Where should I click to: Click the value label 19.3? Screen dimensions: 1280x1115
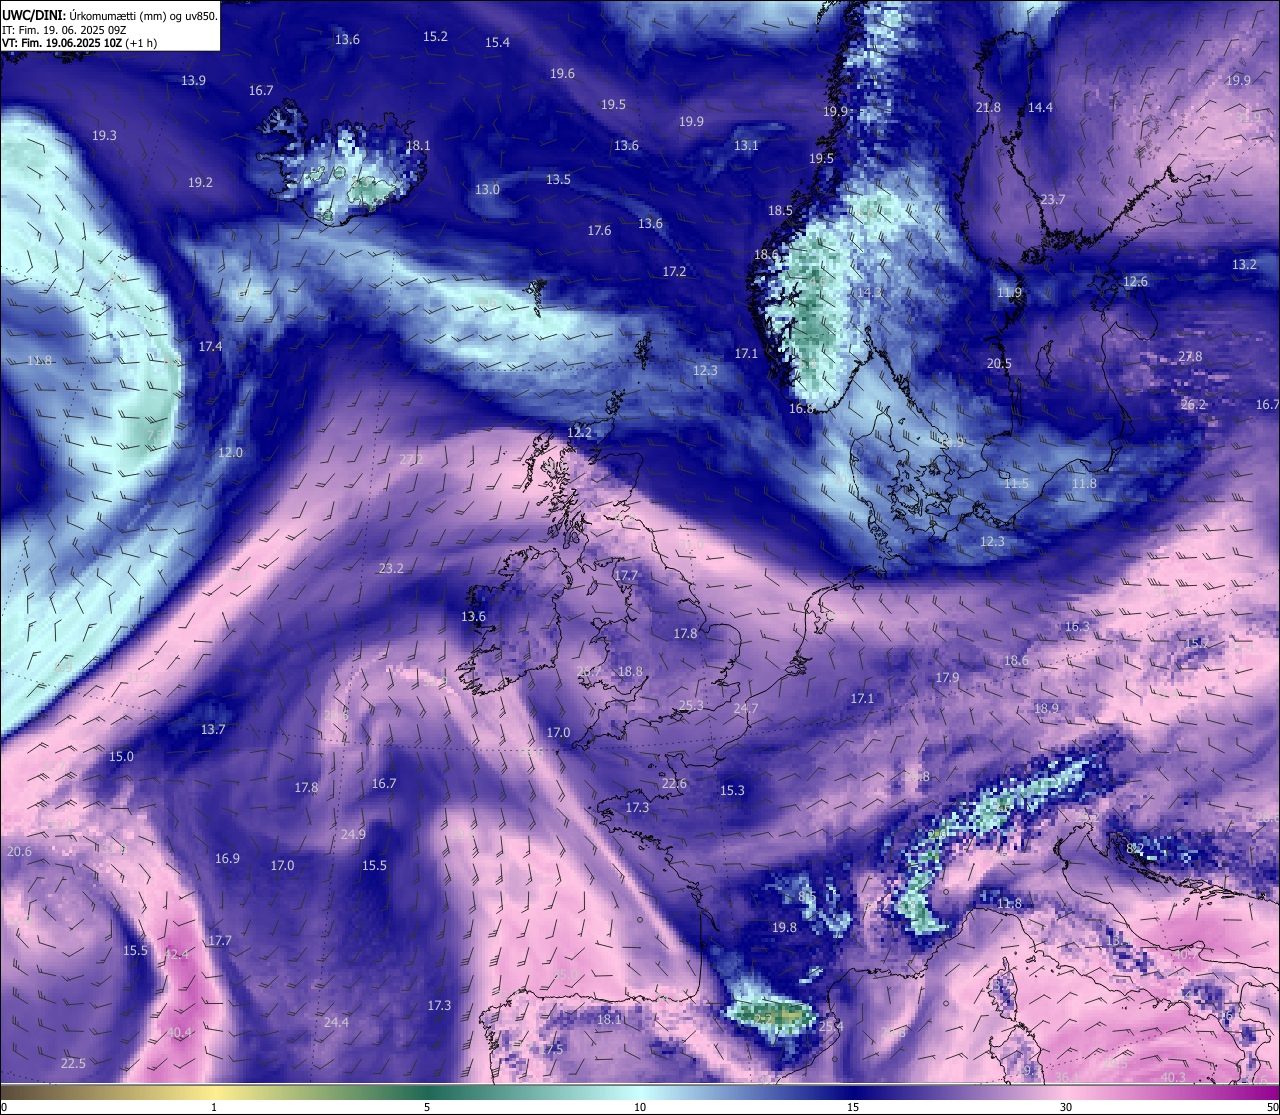coord(104,135)
